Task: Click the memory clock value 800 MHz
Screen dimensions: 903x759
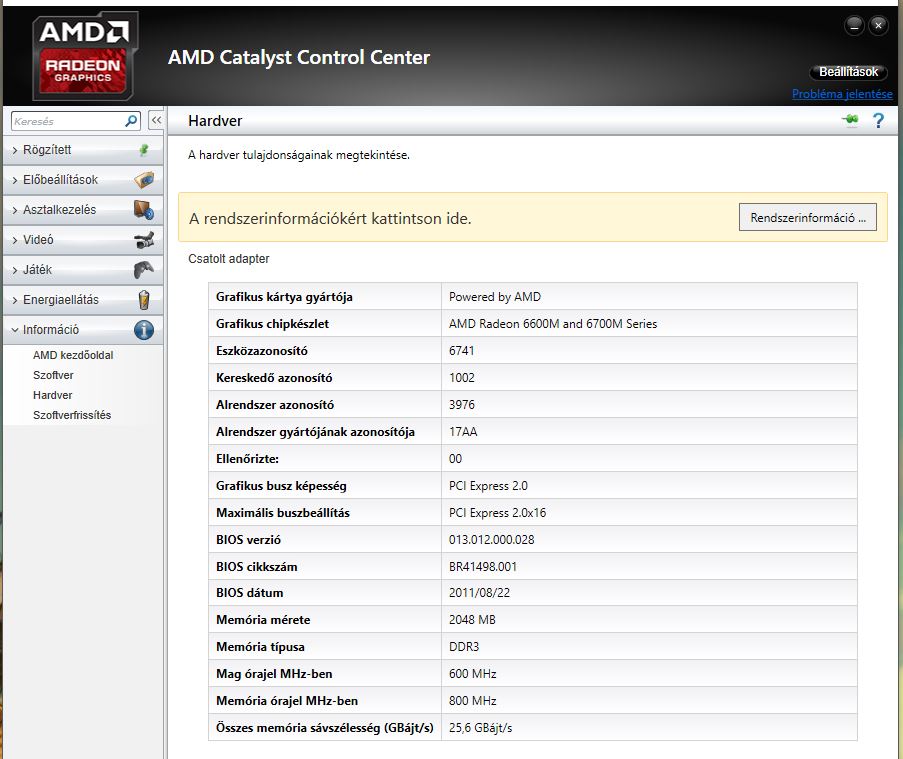Action: tap(472, 701)
